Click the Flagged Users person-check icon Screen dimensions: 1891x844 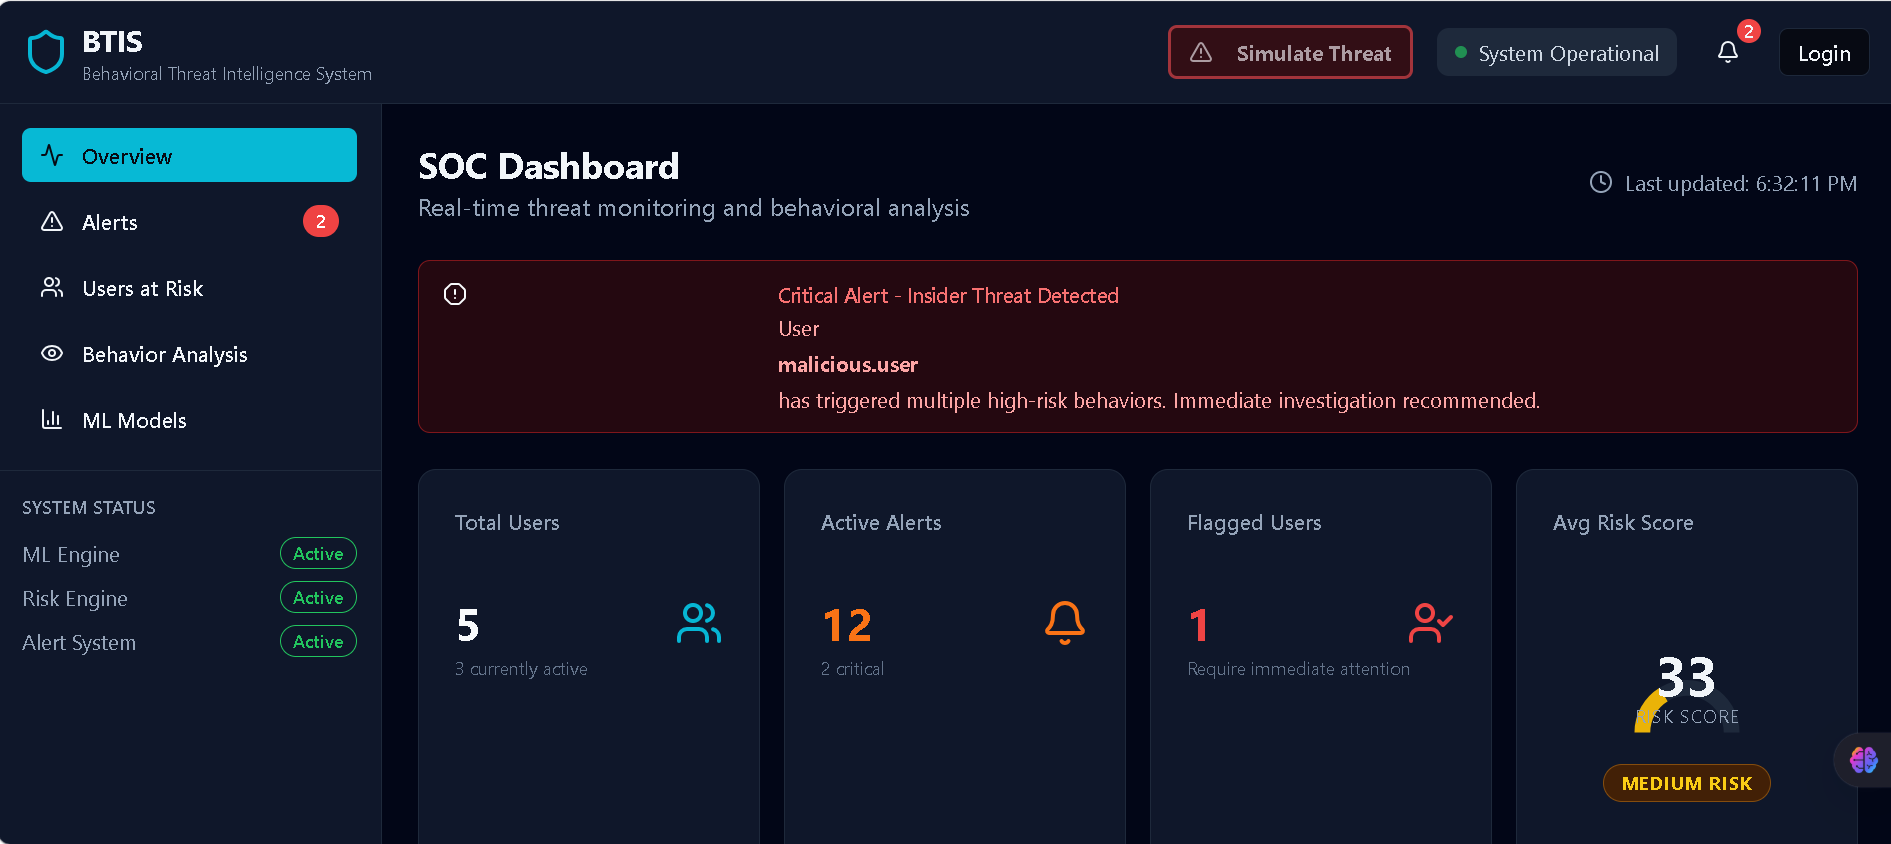pos(1430,623)
